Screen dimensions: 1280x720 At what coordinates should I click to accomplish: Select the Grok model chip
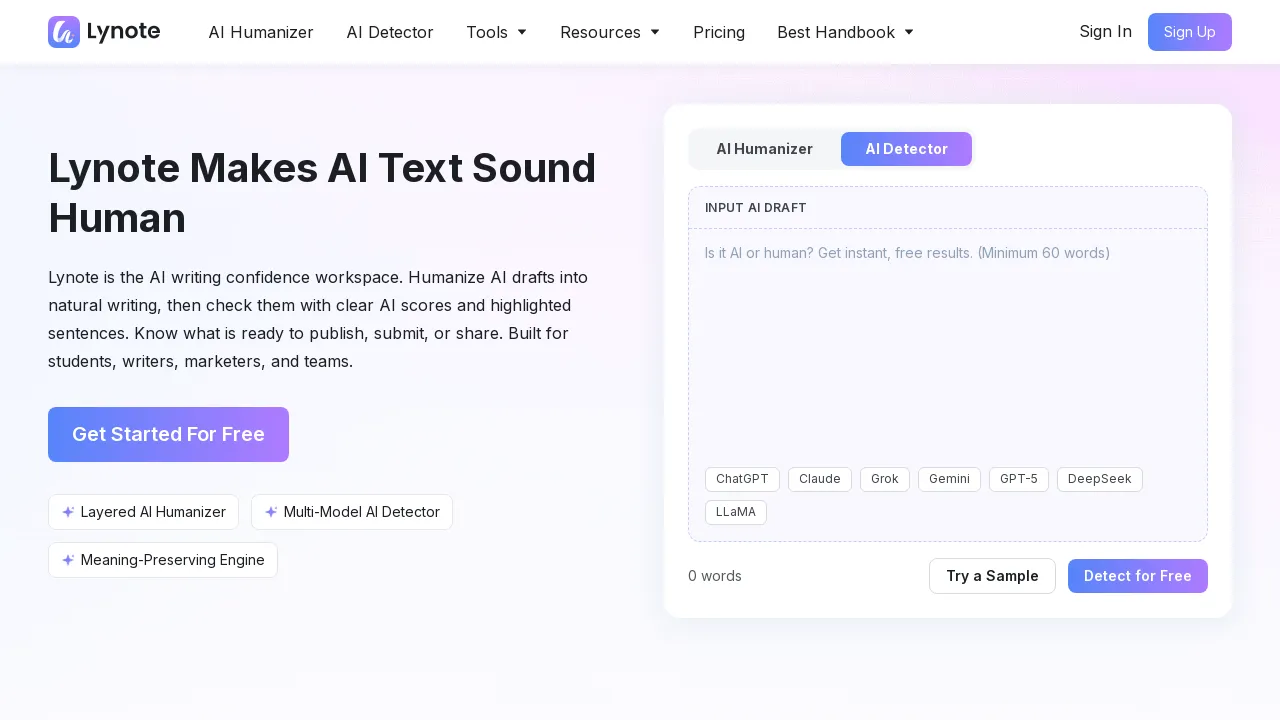coord(885,479)
